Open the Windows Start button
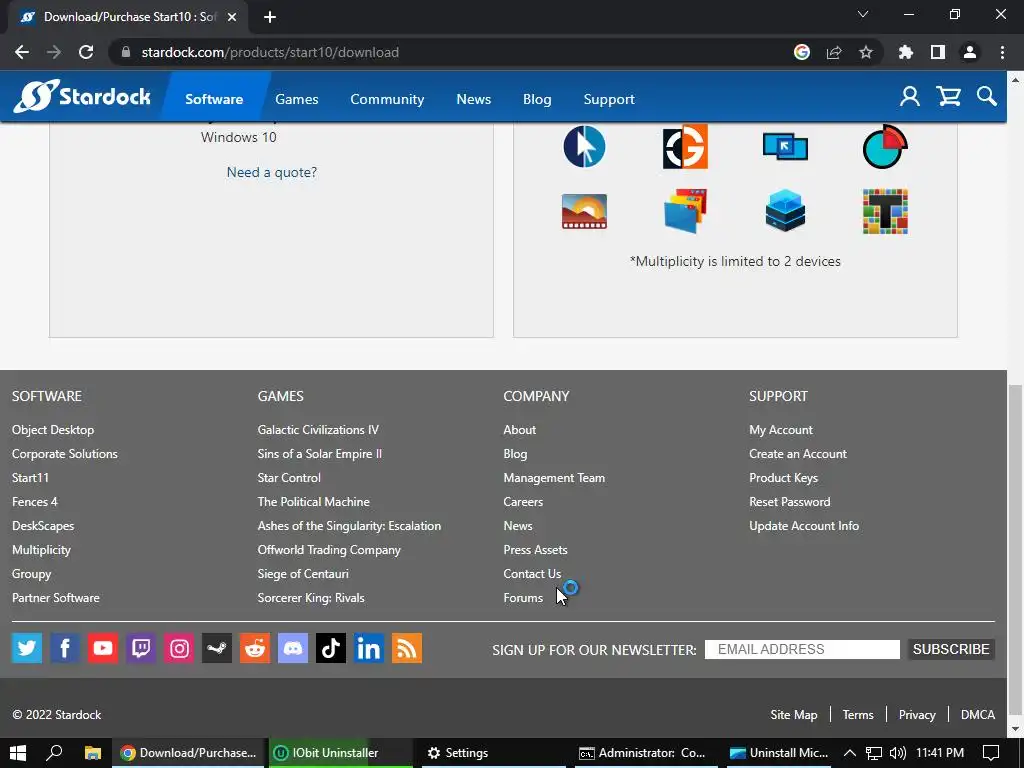Screen dimensions: 1024x768 [x=18, y=753]
